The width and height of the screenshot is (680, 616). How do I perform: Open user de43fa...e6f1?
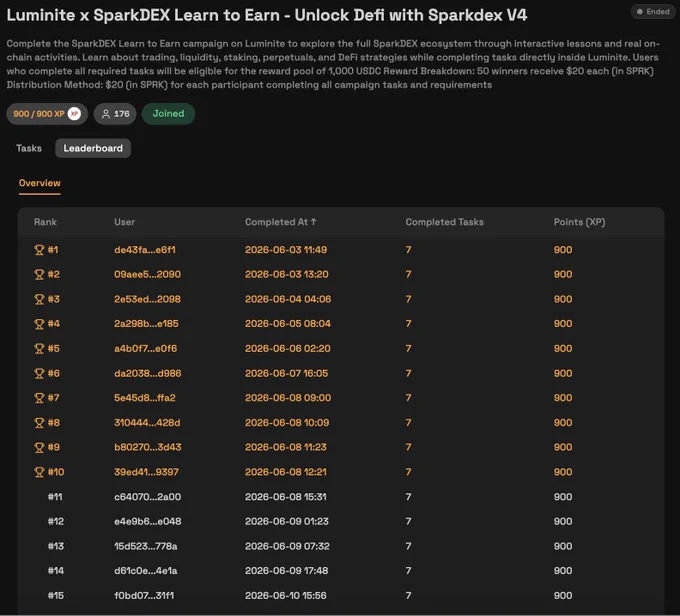click(x=145, y=250)
